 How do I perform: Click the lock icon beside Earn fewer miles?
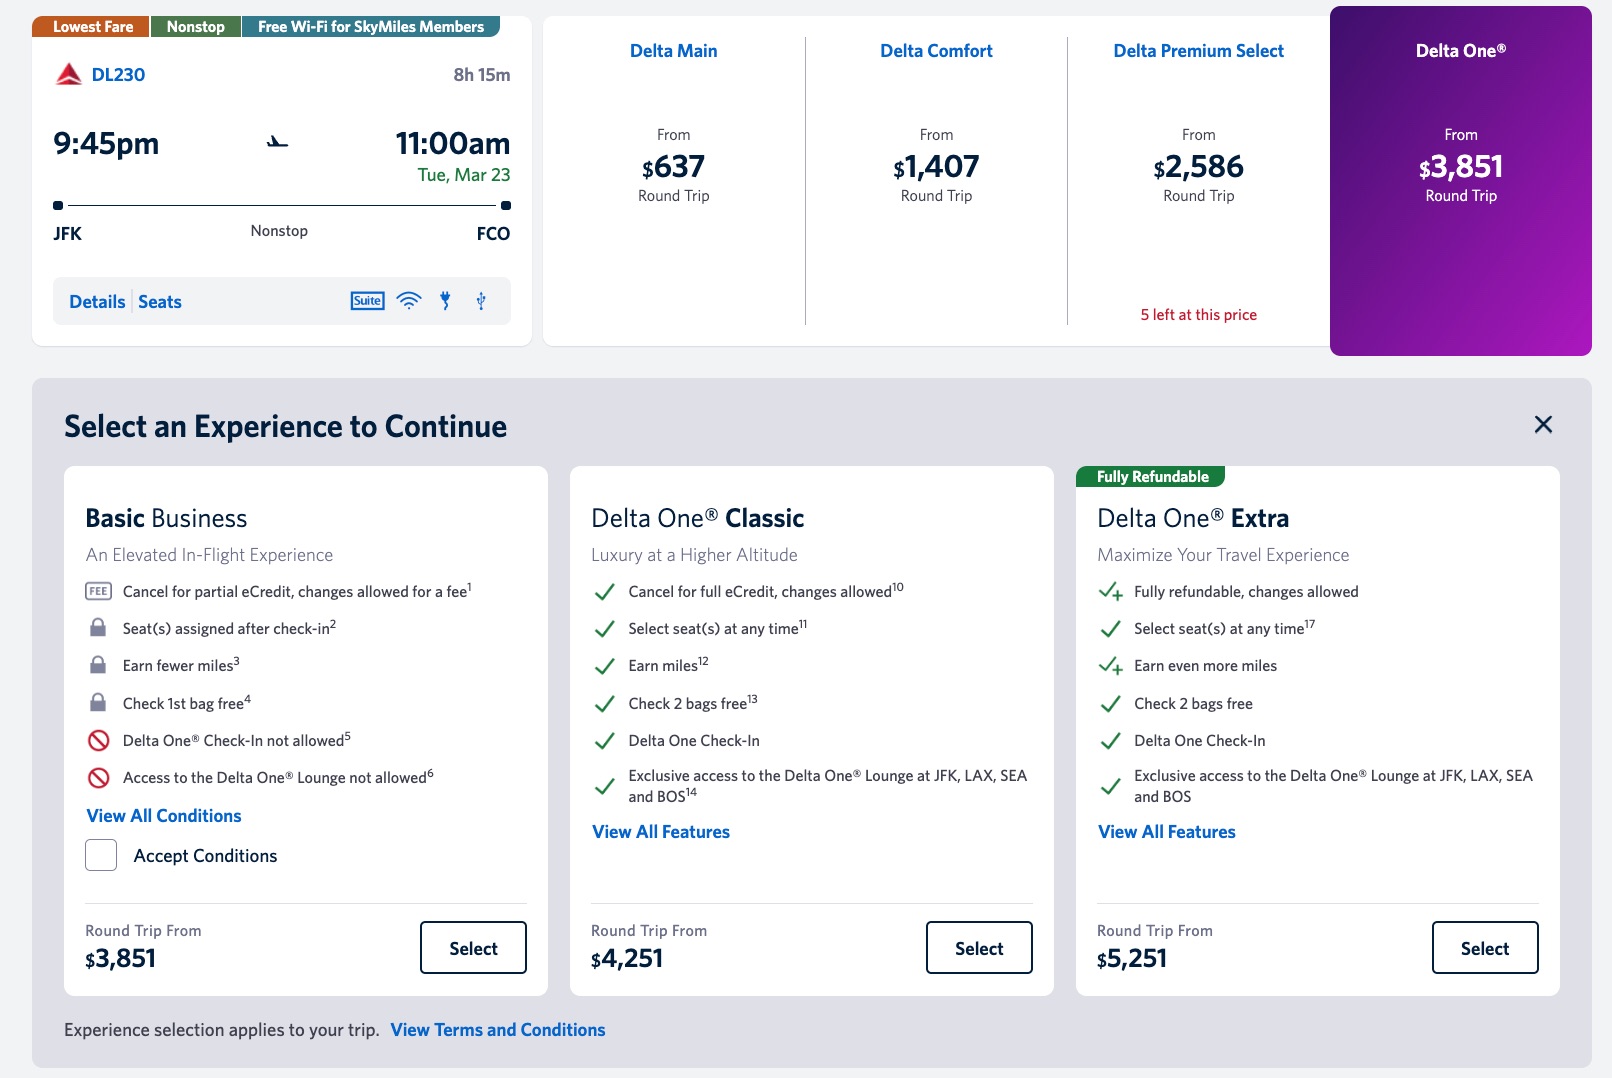pyautogui.click(x=98, y=665)
